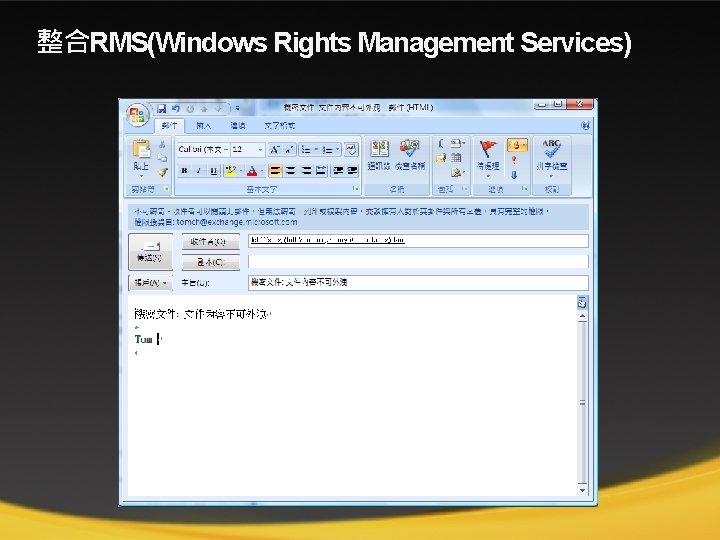Click the Attach File paperclip icon
This screenshot has height=540, width=720.
click(440, 144)
